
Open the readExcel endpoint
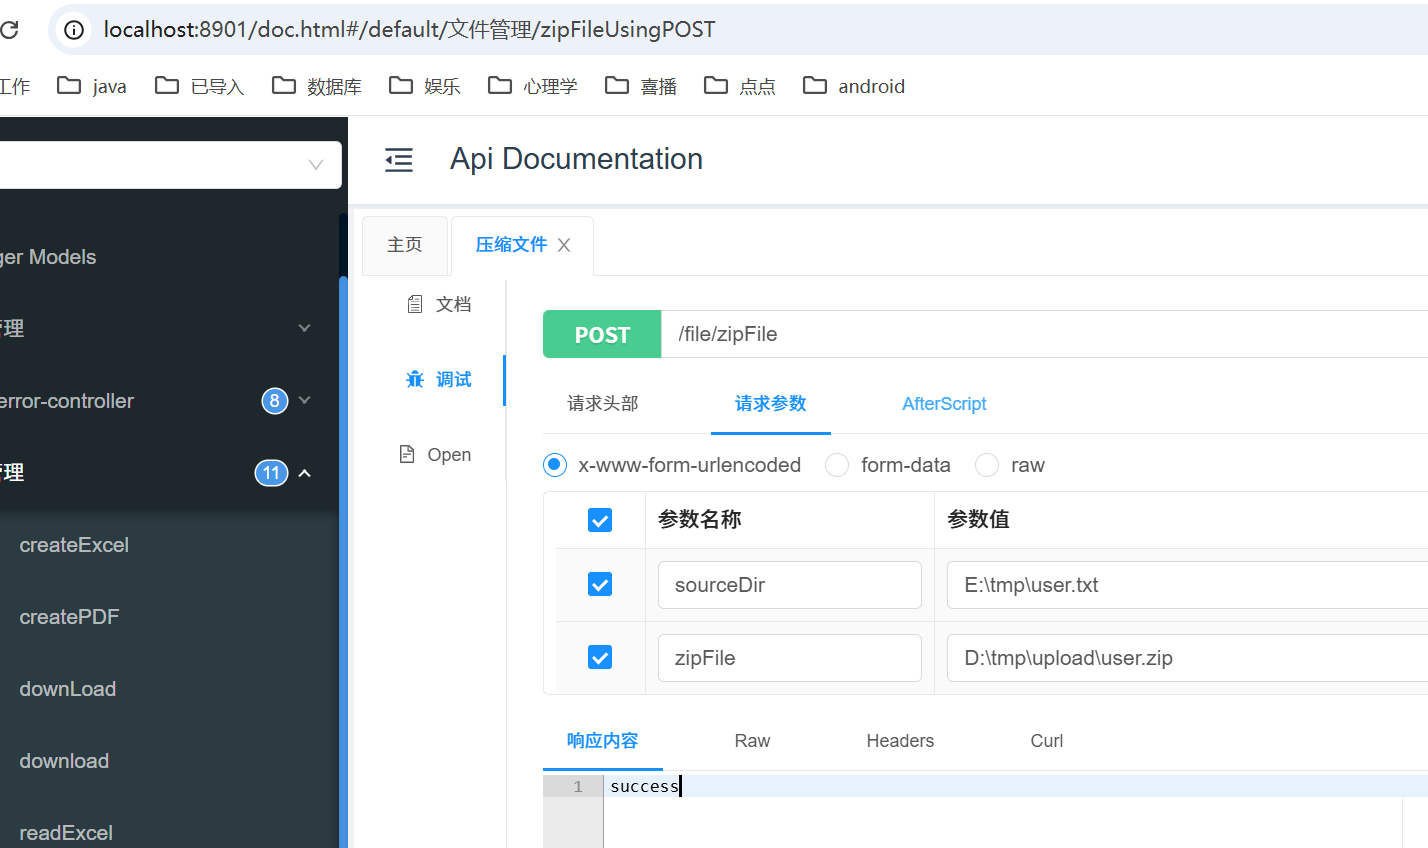[65, 832]
